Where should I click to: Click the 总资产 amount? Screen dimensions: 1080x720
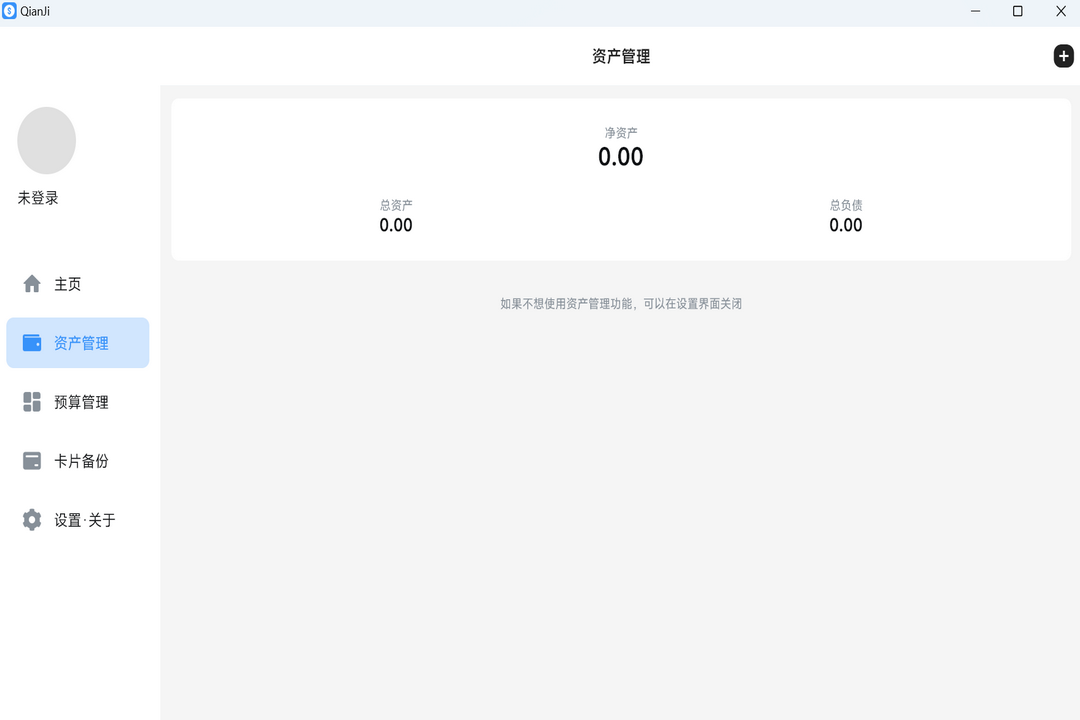point(395,225)
